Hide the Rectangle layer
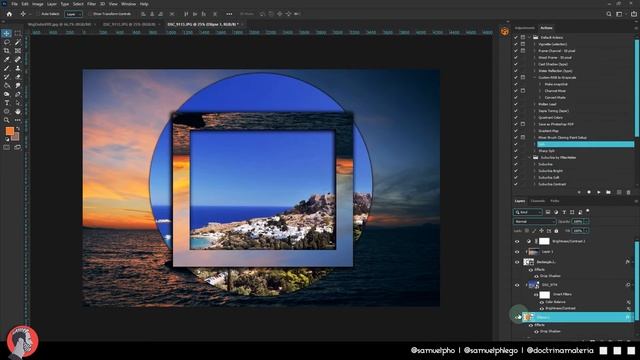 pyautogui.click(x=517, y=262)
